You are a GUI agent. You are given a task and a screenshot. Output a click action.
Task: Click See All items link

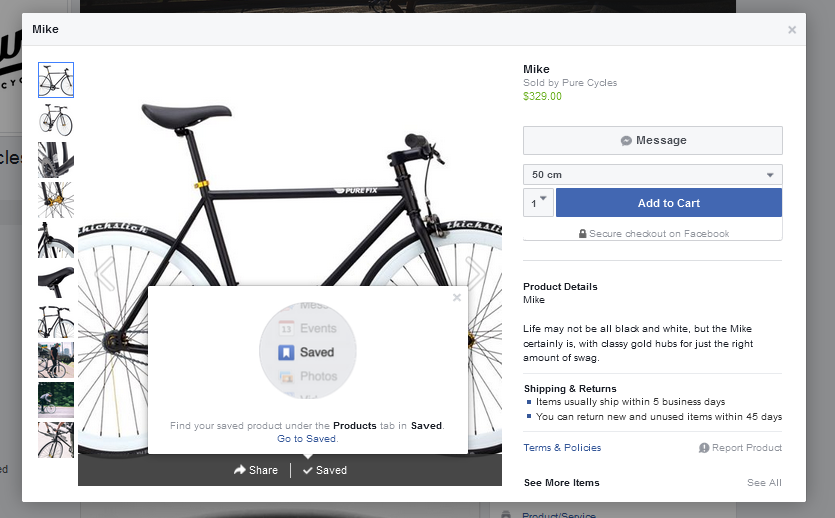tap(764, 483)
